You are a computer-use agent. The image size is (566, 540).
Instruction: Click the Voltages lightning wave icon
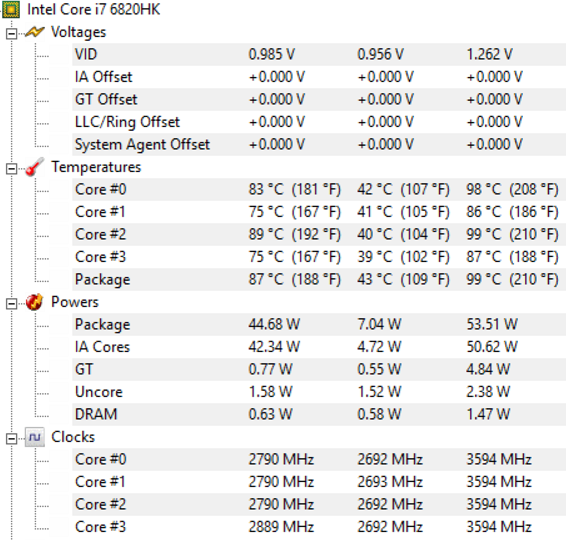(35, 32)
